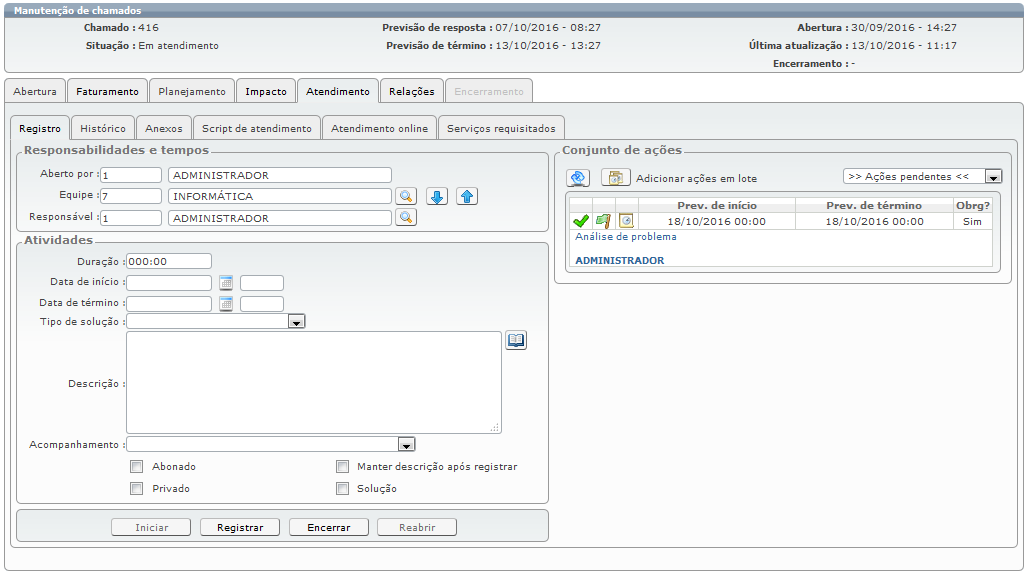Viewport: 1027px width, 575px height.
Task: Open the Tipo de solução dropdown
Action: tap(296, 322)
